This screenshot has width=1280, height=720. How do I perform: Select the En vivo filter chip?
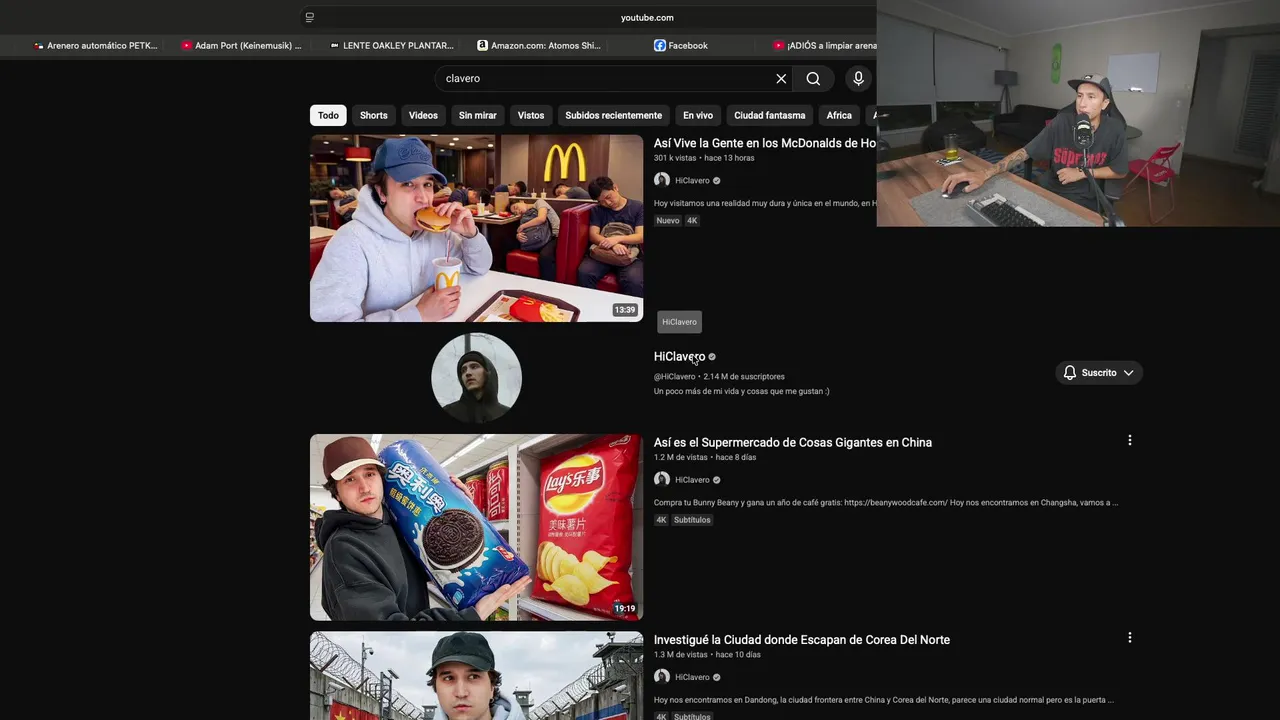pos(698,115)
